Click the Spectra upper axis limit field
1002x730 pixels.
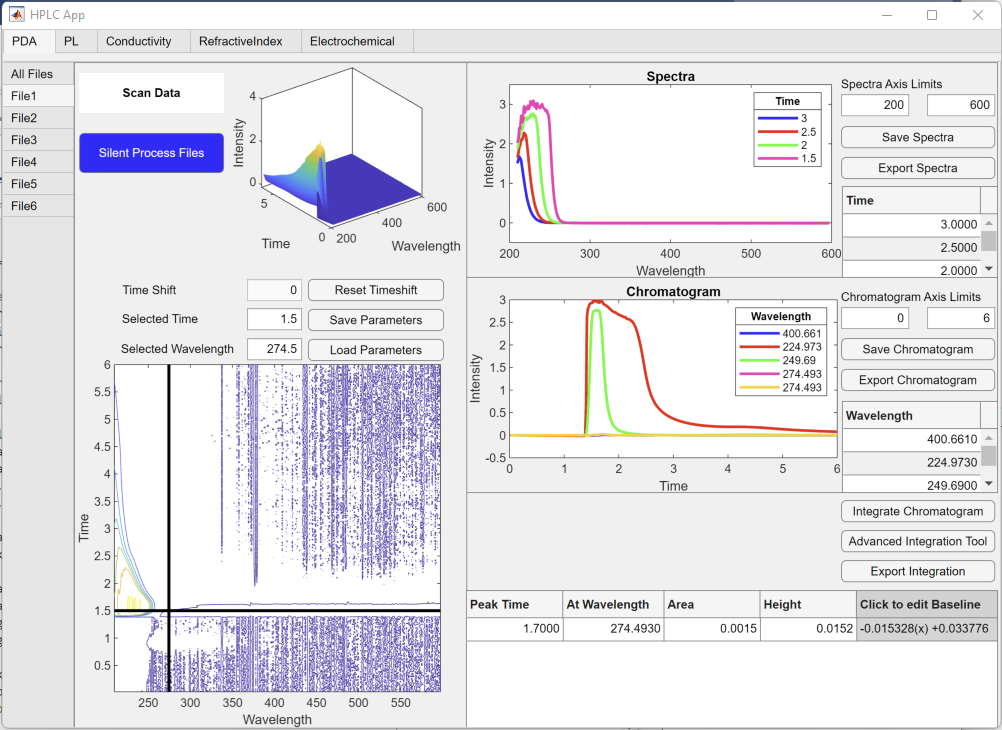click(960, 105)
